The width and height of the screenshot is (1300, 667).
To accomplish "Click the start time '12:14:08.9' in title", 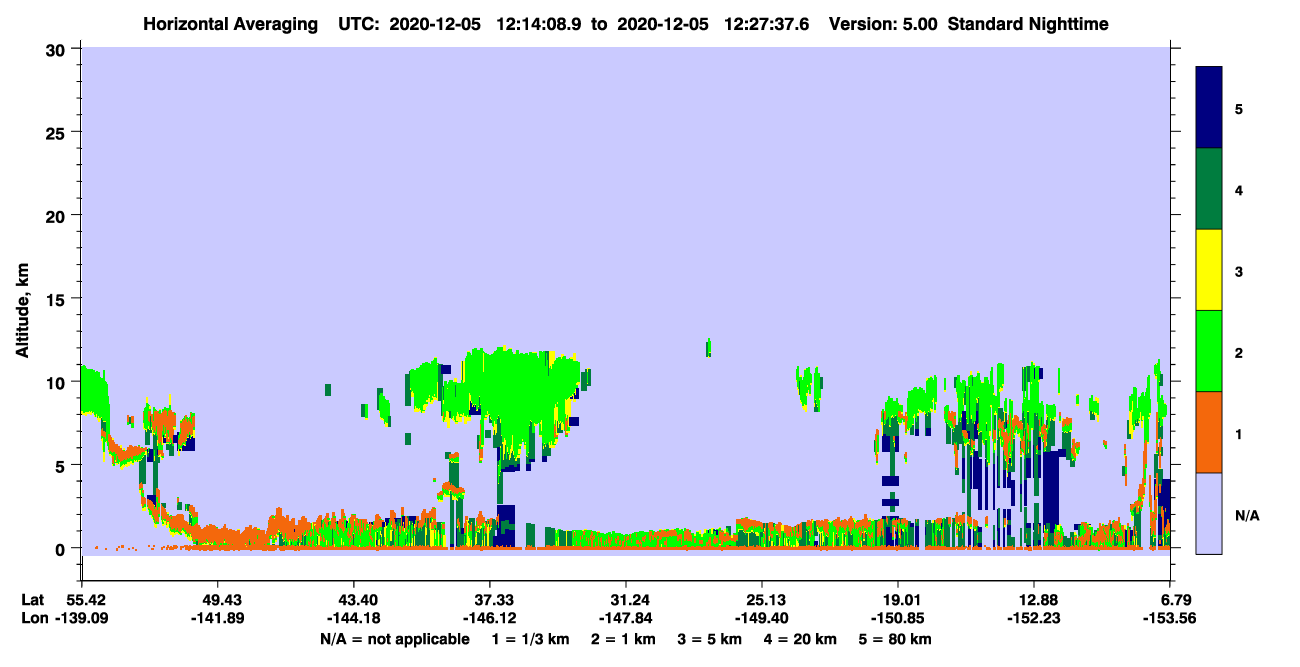I will [538, 24].
